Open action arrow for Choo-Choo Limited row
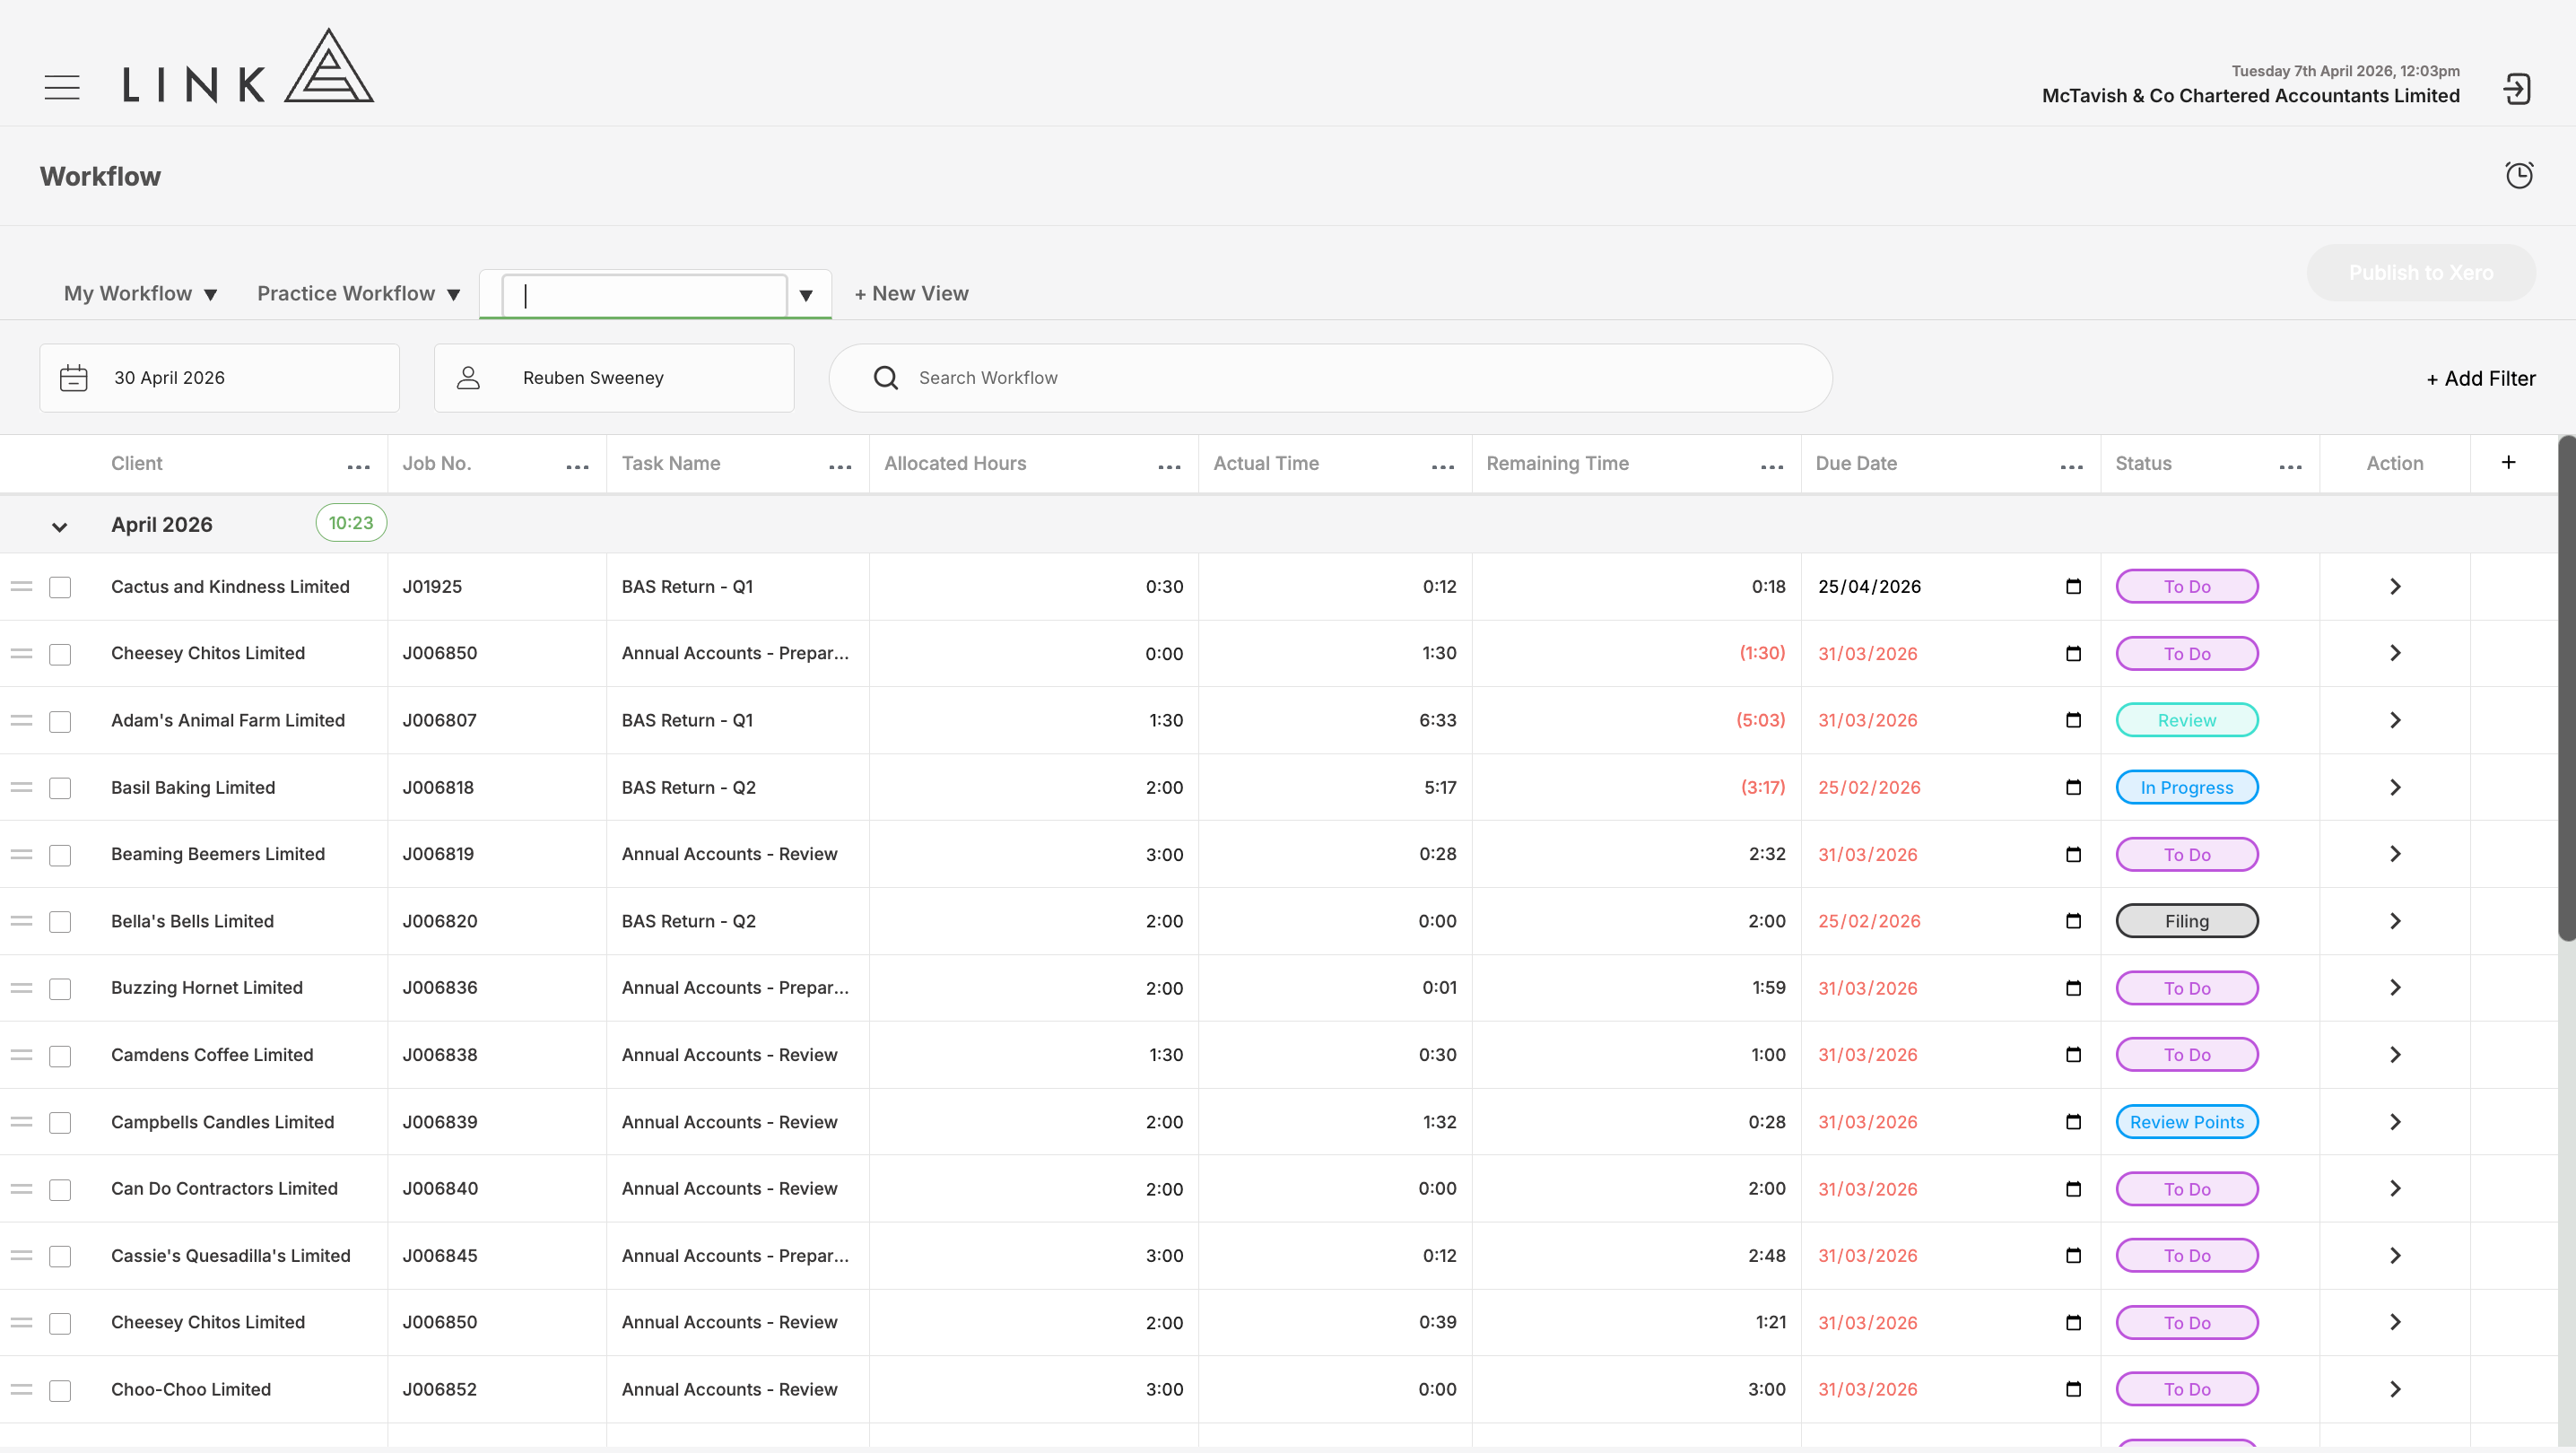 click(2395, 1389)
